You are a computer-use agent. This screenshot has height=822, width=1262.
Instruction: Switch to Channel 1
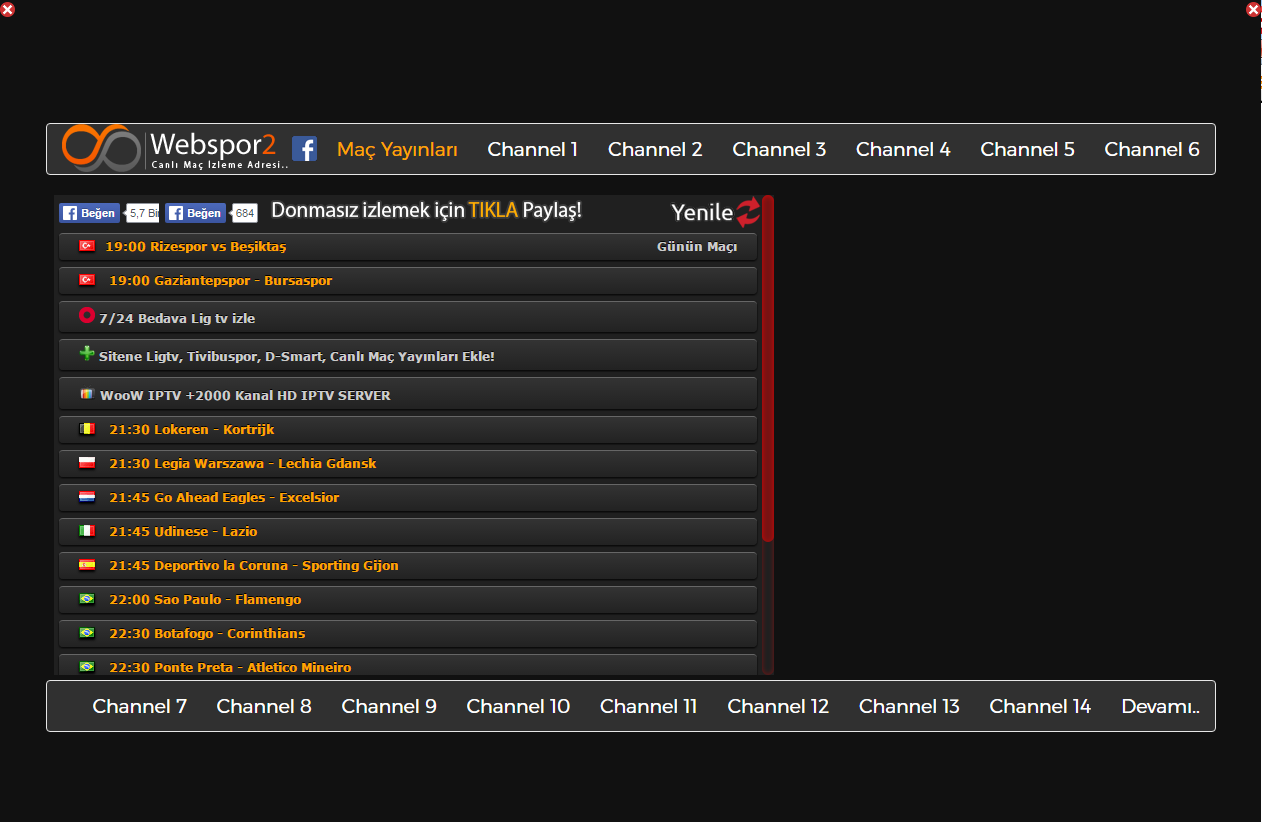tap(532, 149)
